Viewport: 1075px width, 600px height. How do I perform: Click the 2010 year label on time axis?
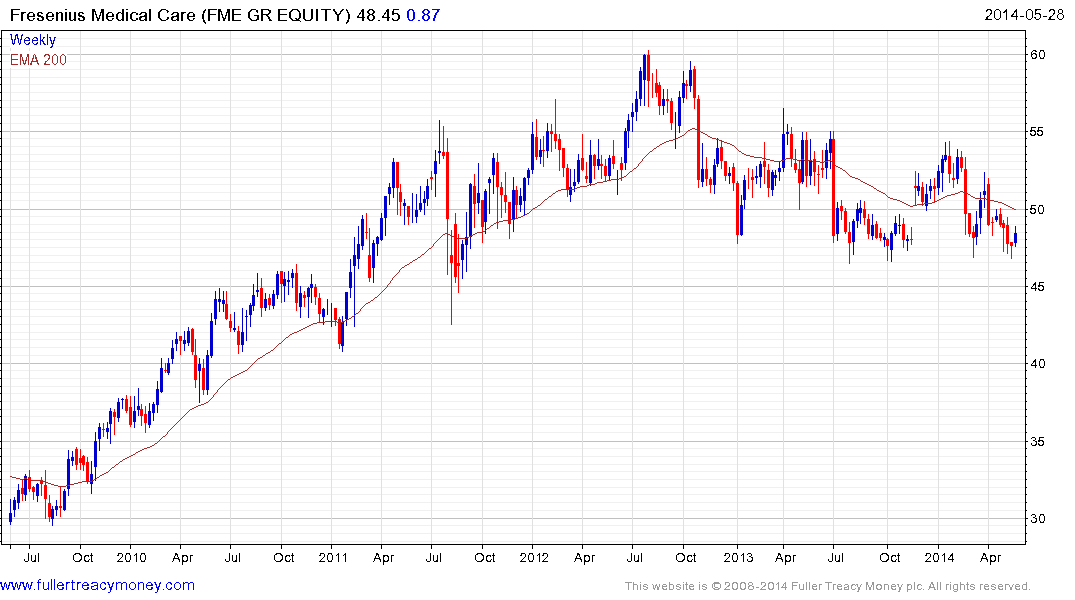(x=131, y=557)
